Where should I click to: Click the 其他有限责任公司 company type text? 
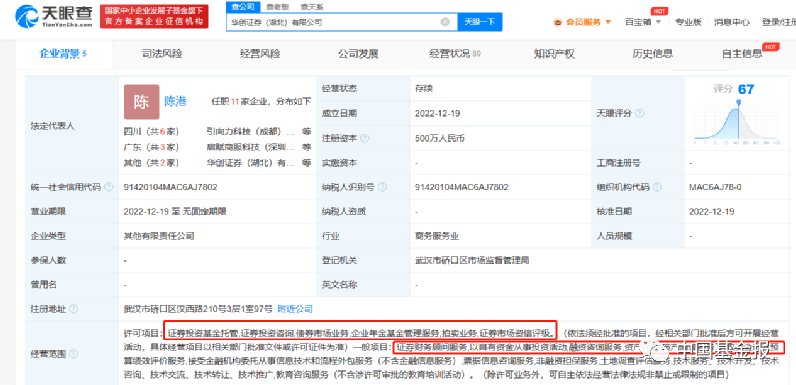pyautogui.click(x=159, y=236)
